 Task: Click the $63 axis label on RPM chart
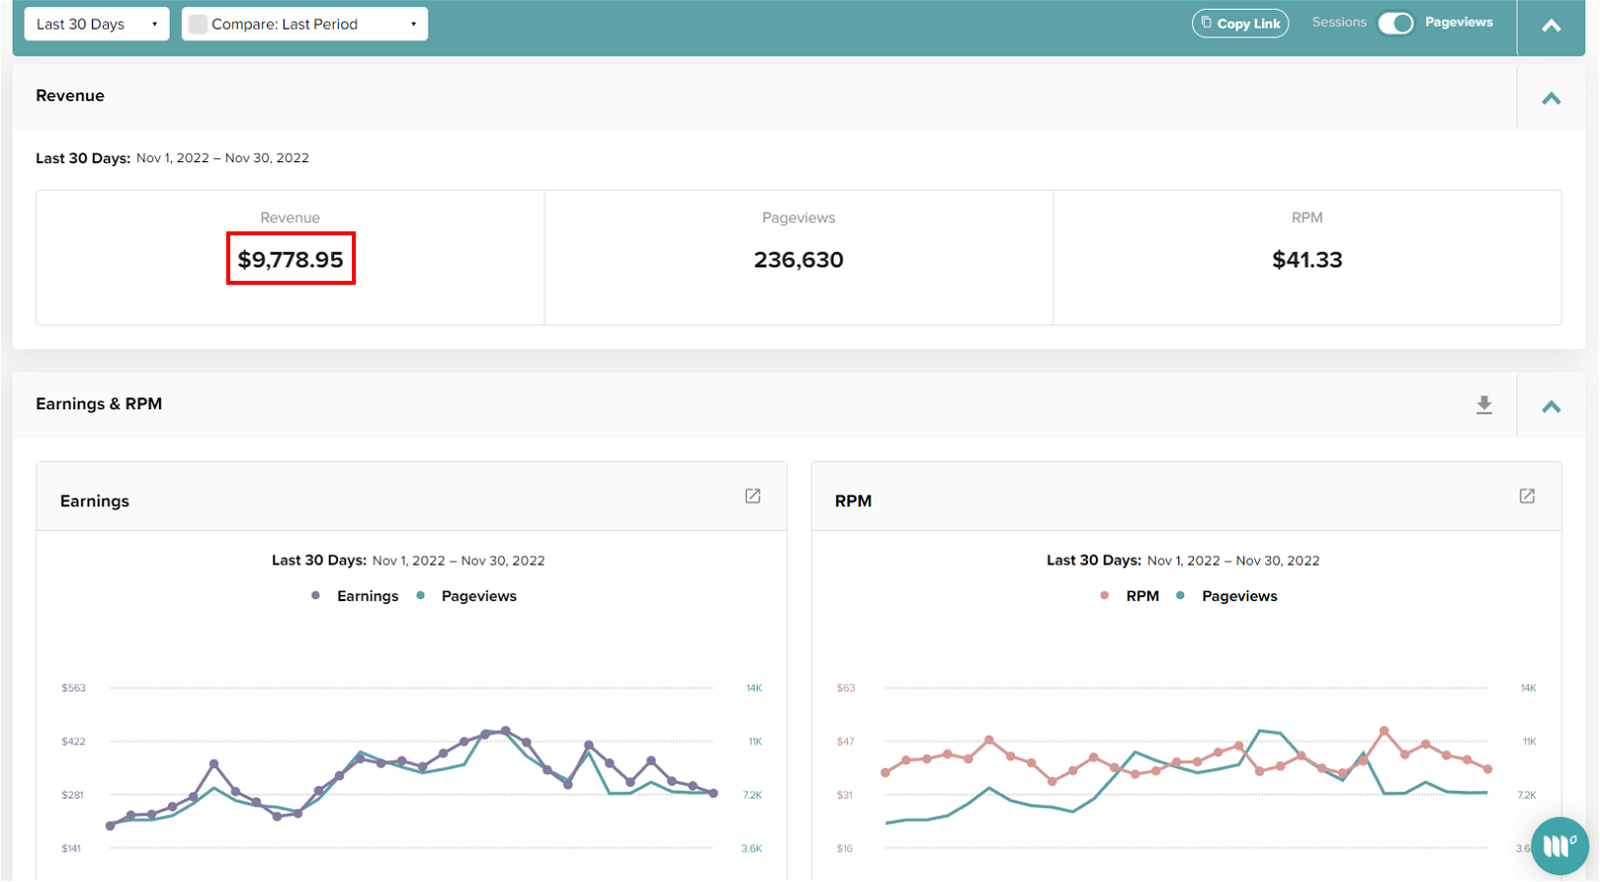click(x=846, y=688)
